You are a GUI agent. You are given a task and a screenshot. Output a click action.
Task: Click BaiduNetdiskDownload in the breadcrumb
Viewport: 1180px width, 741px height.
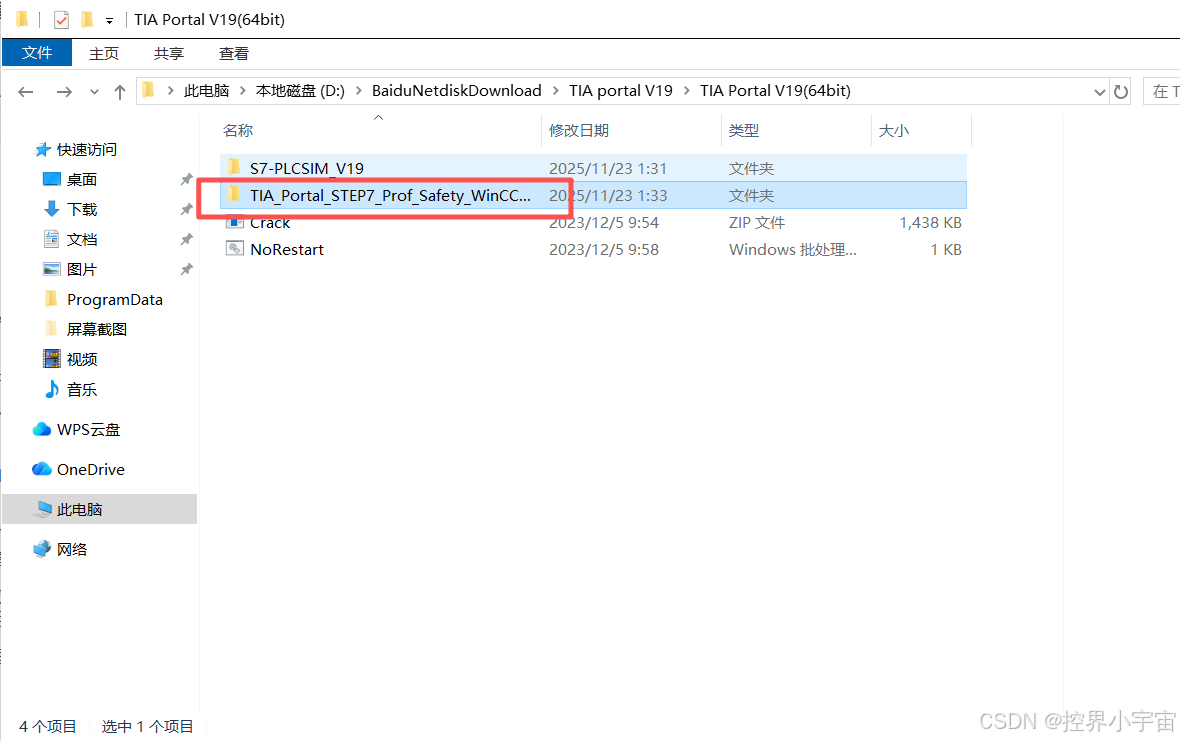456,91
